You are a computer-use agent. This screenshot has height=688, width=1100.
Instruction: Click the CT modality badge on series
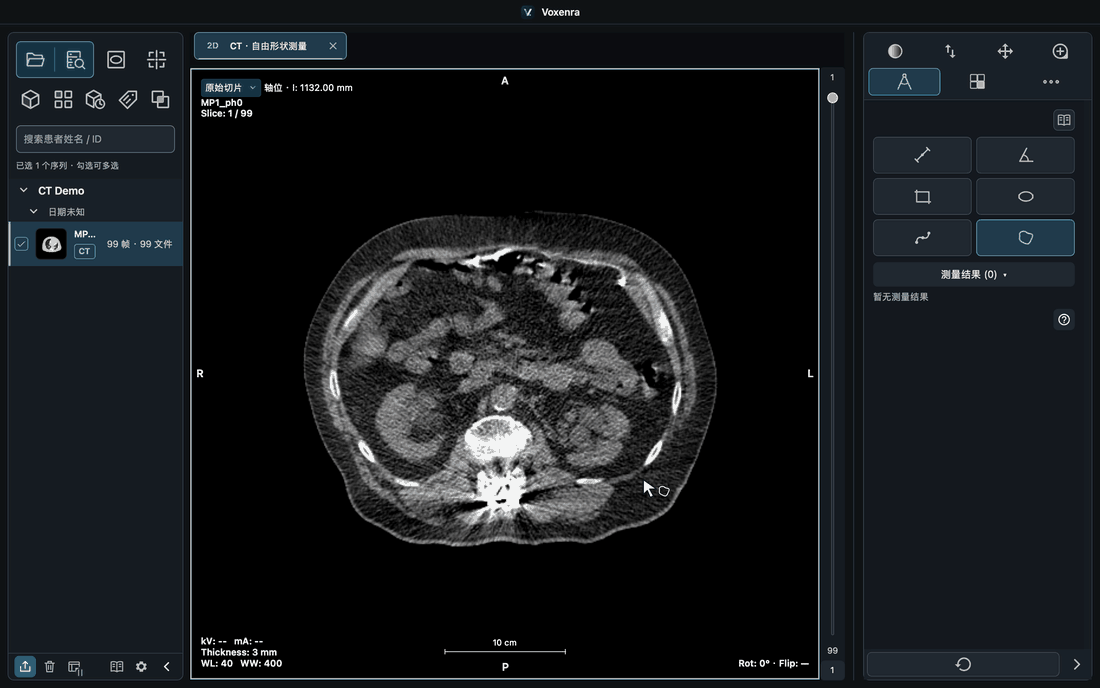[84, 251]
